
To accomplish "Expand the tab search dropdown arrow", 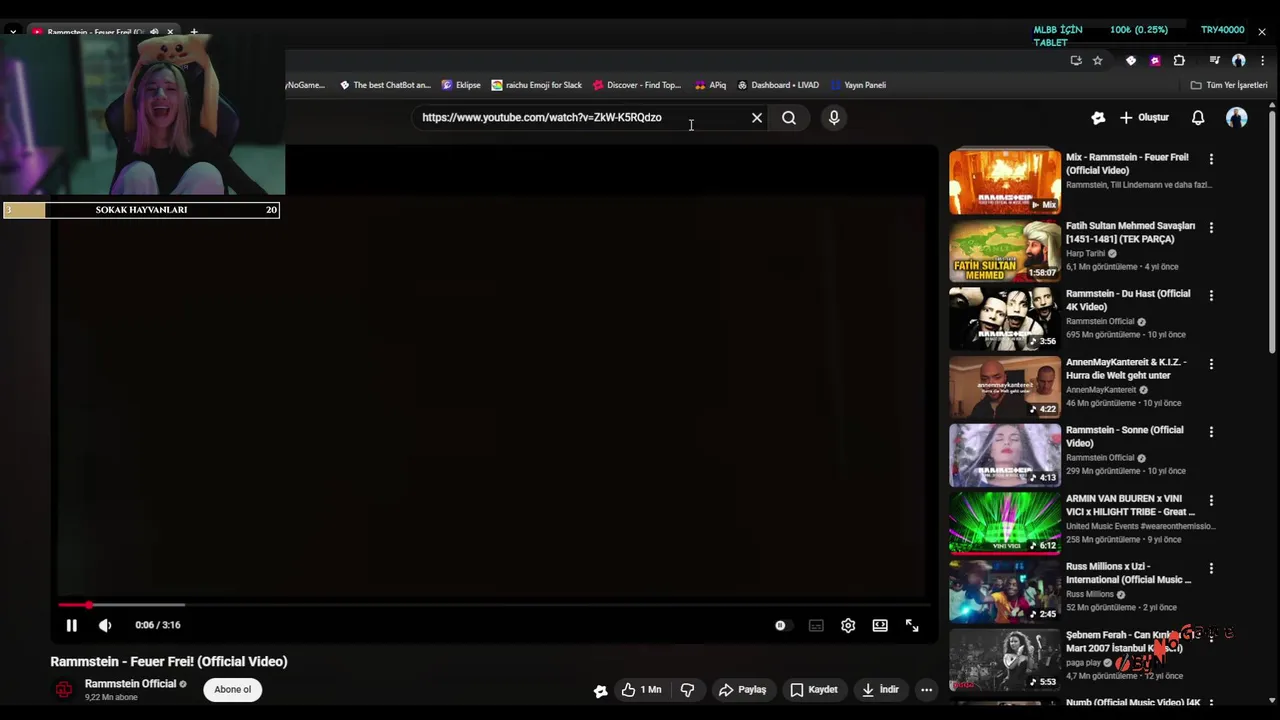I will (x=13, y=32).
